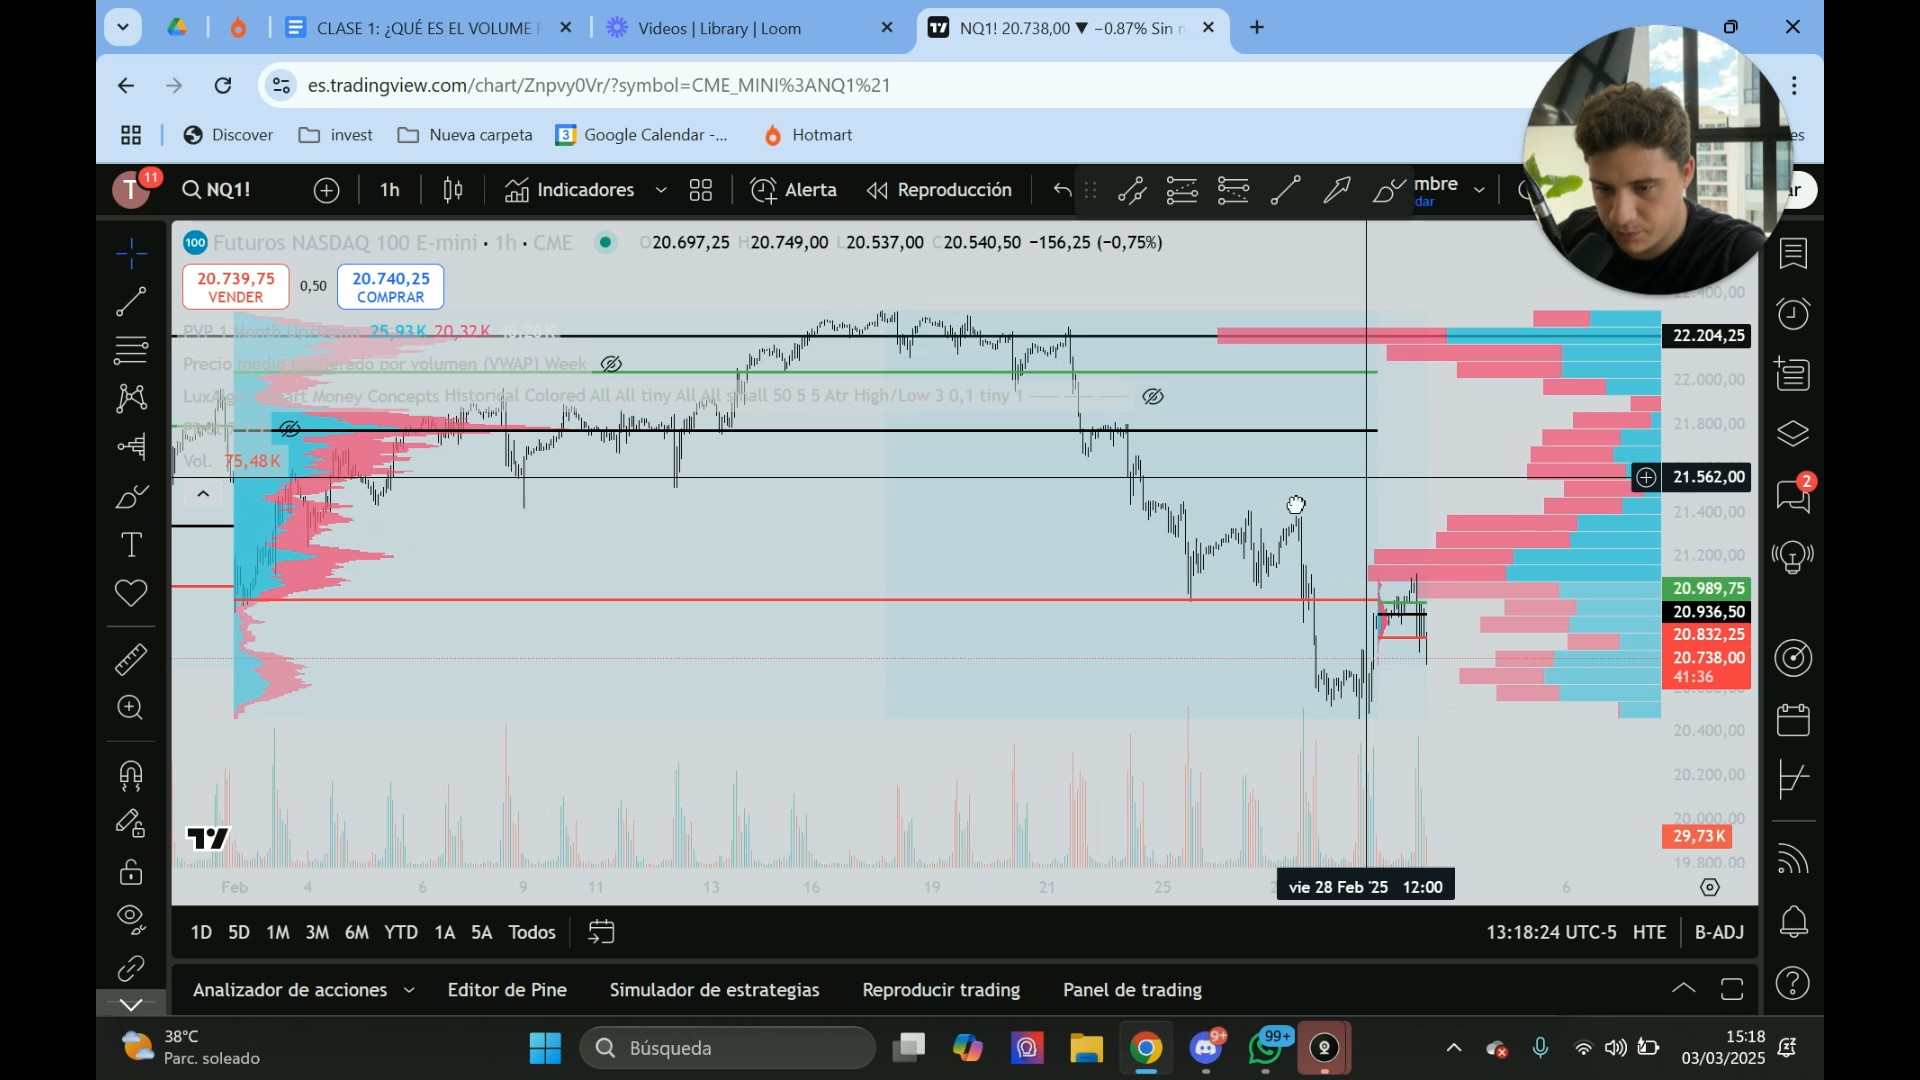
Task: Select the 5D time range
Action: (239, 933)
